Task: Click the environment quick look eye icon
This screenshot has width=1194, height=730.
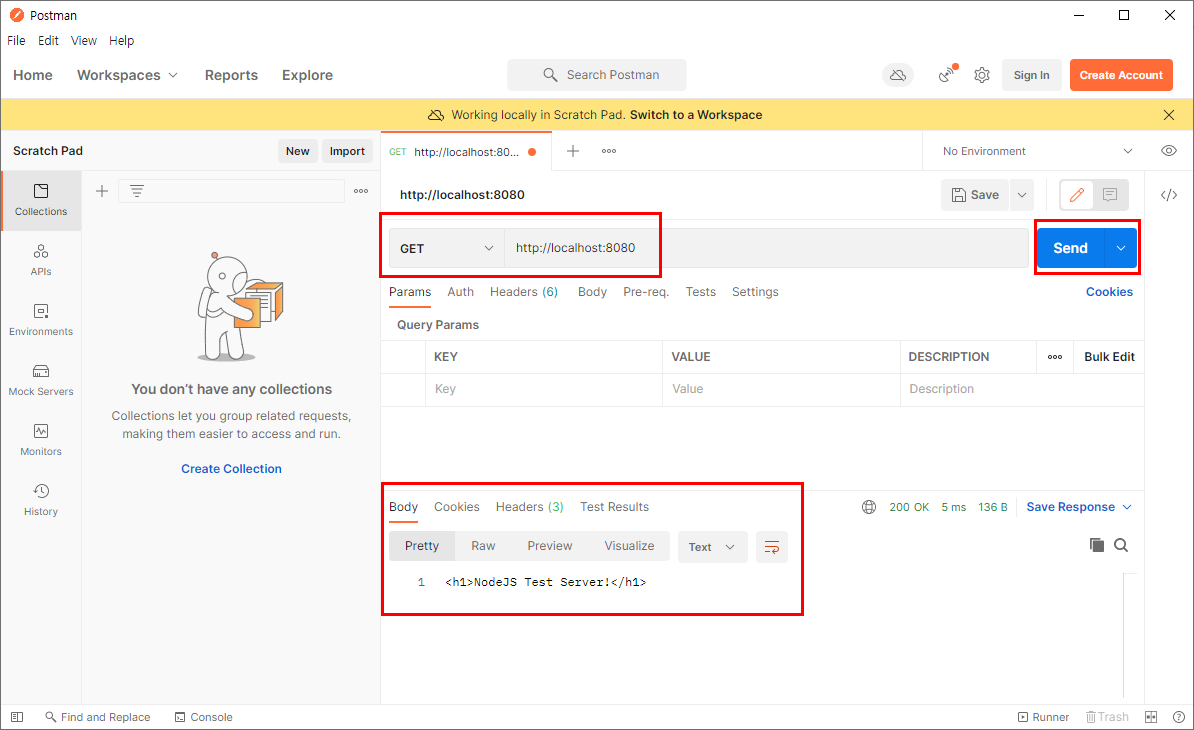Action: (1169, 151)
